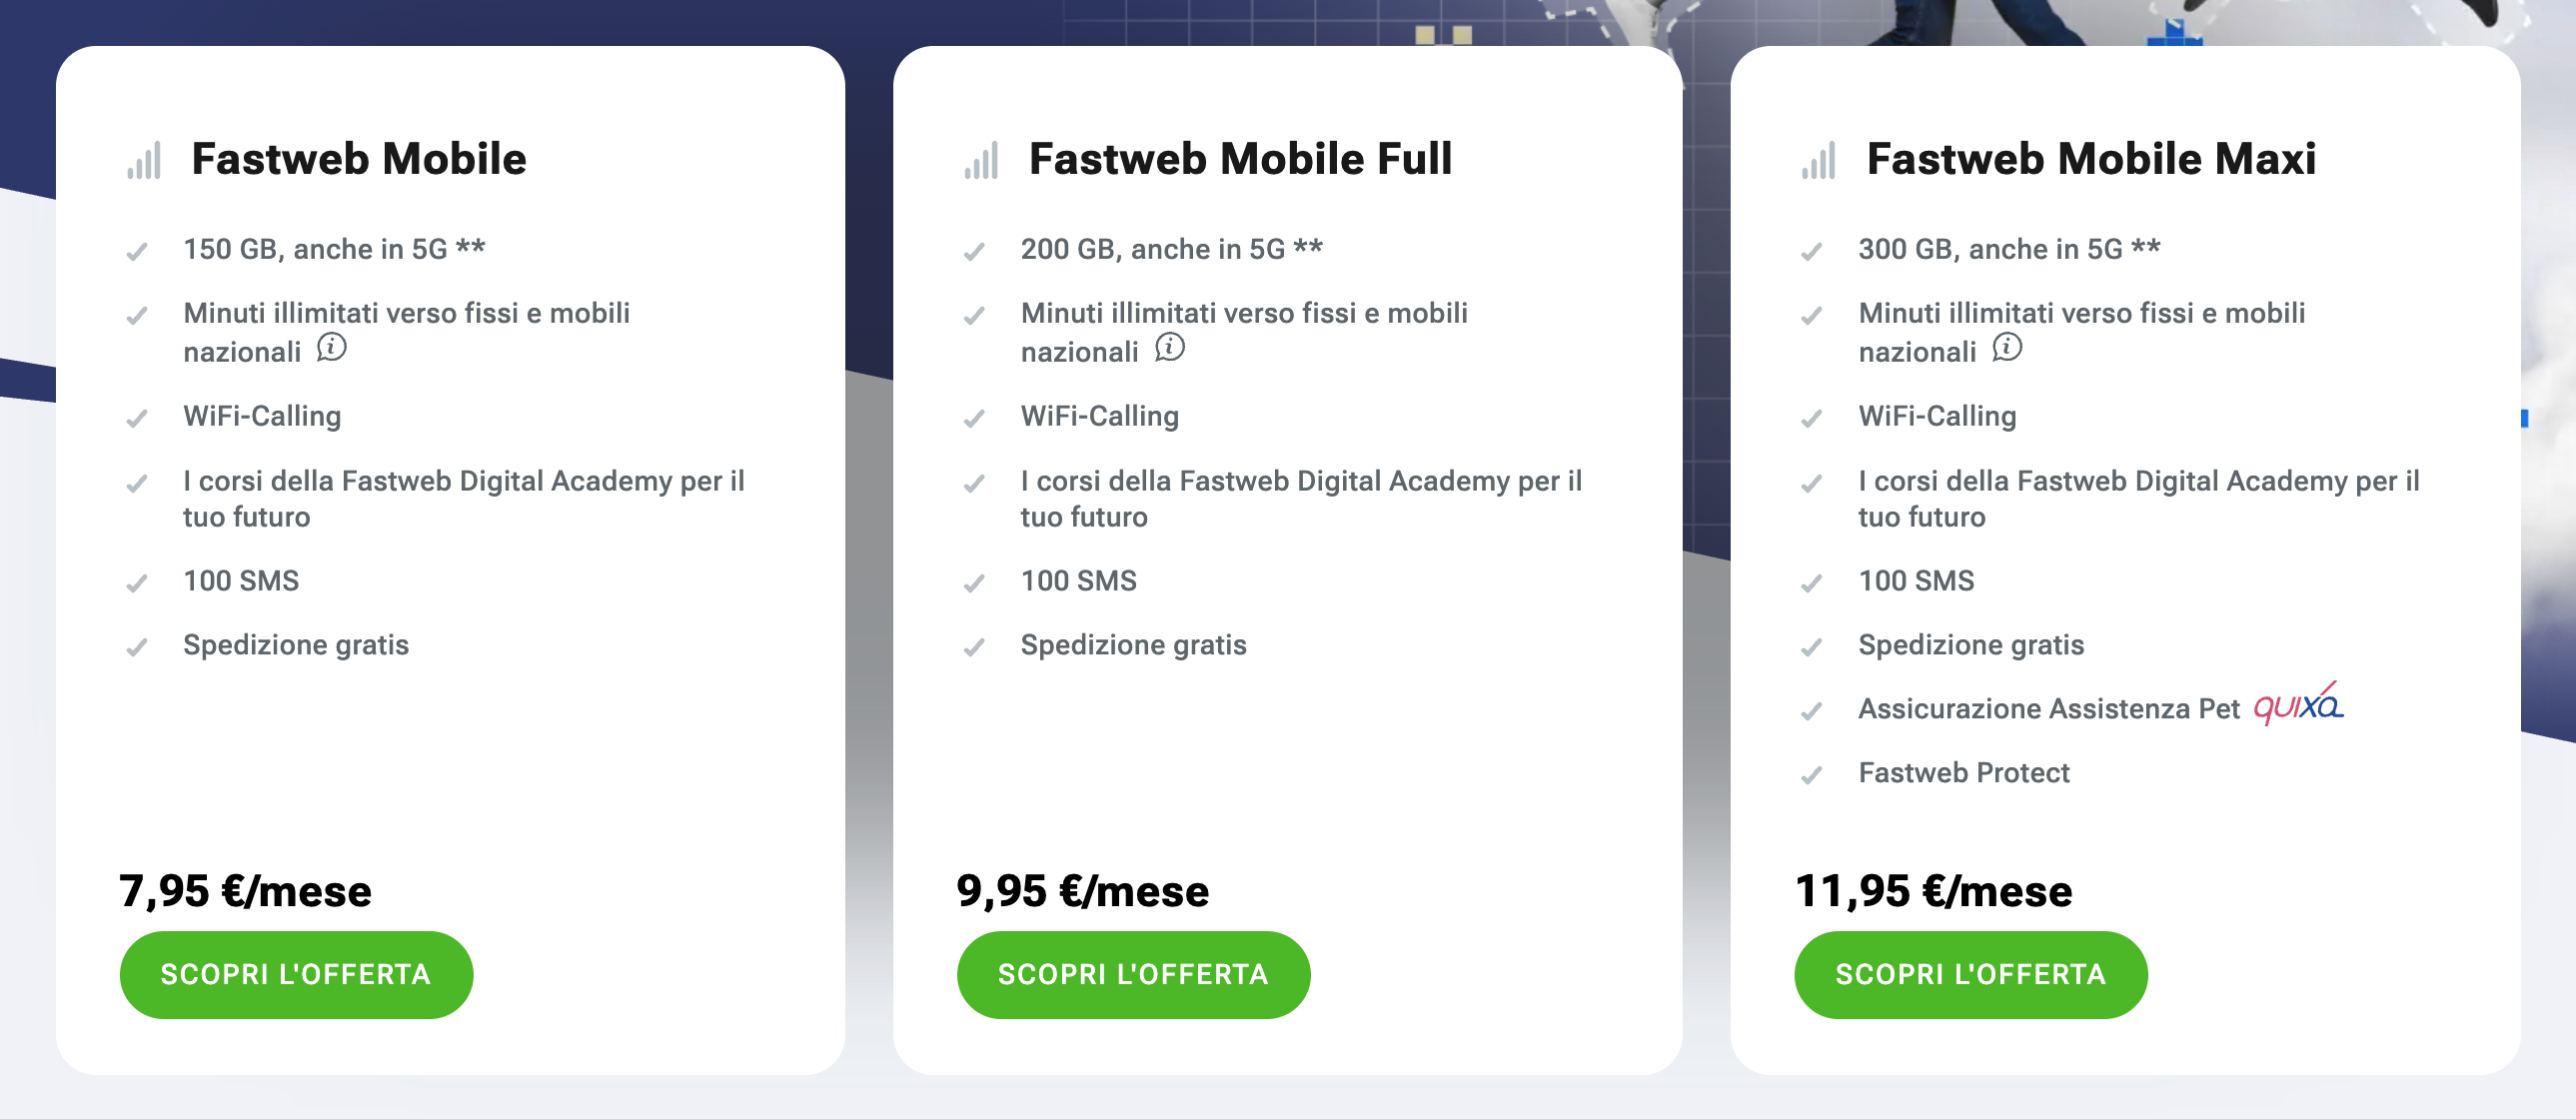Click the Quixa logo in Maxi card
Image resolution: width=2576 pixels, height=1119 pixels.
[x=2297, y=705]
